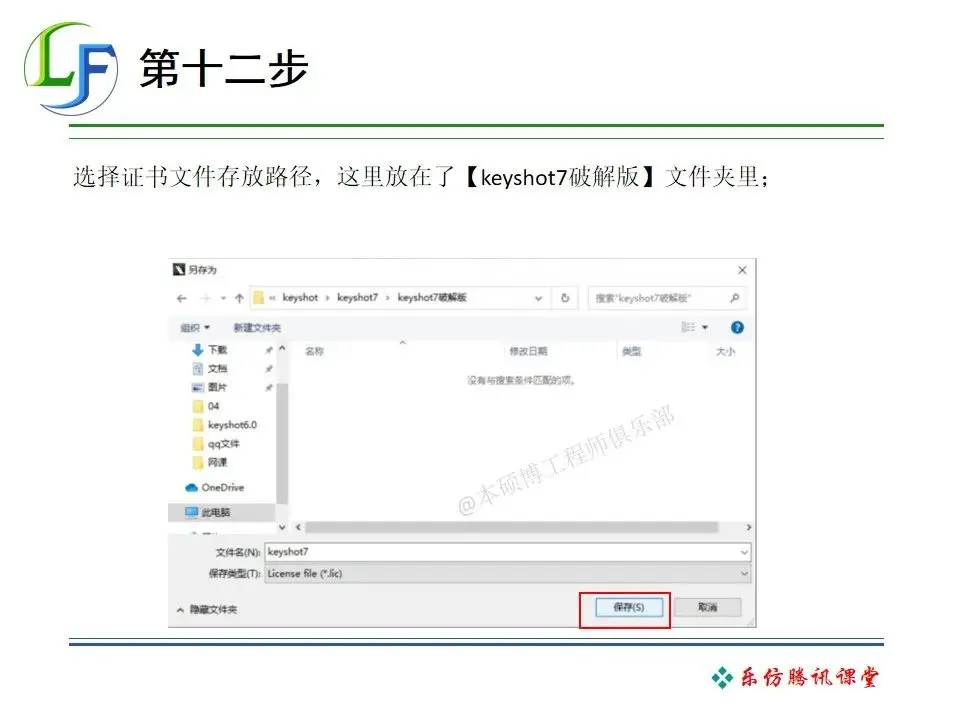960x720 pixels.
Task: Click the pin icon next to 图片
Action: tap(269, 388)
